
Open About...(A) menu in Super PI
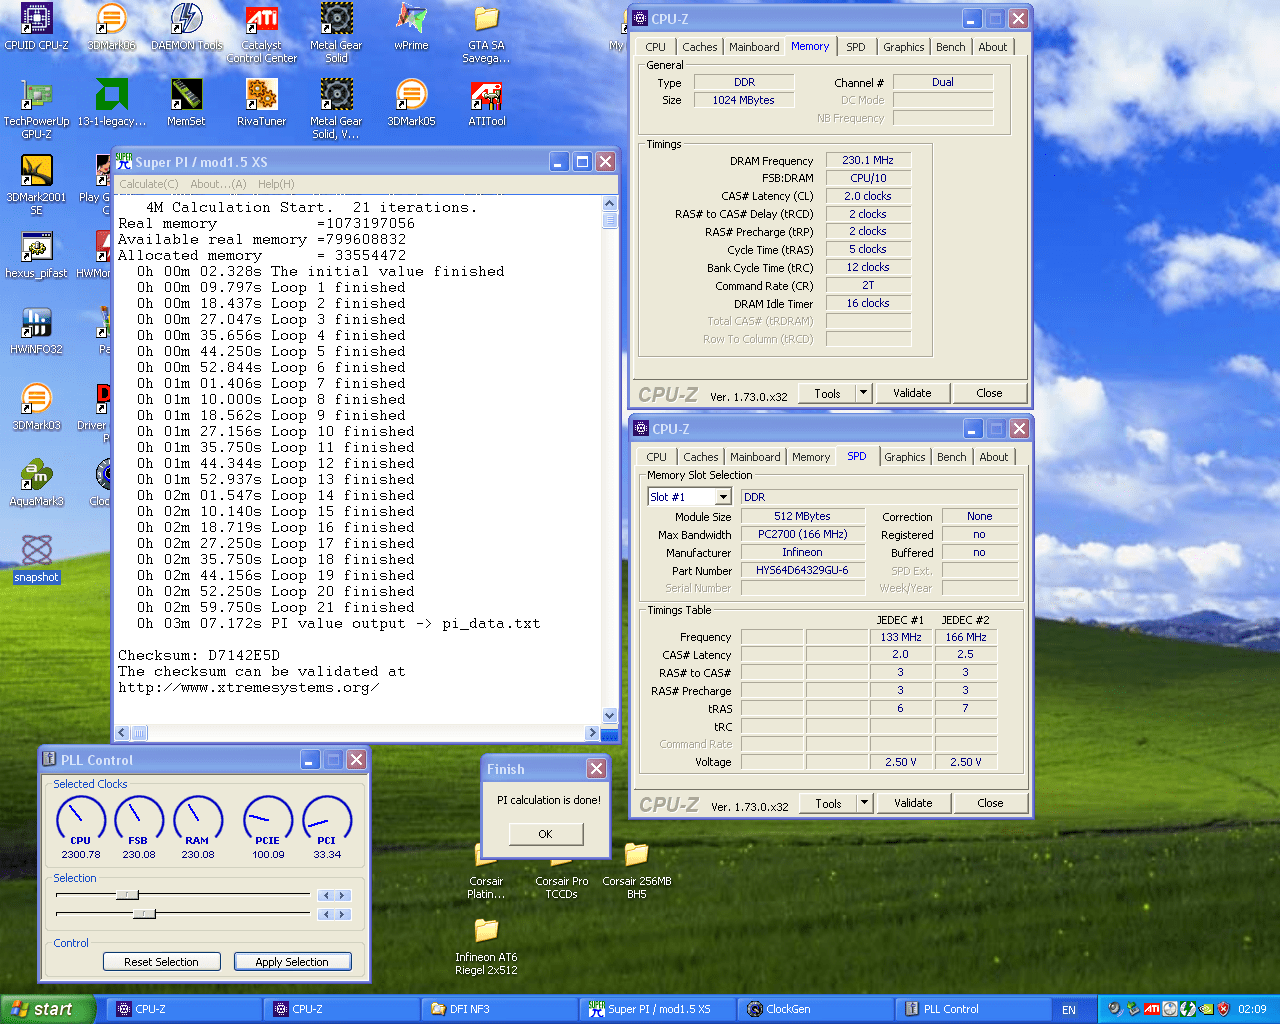pos(218,184)
